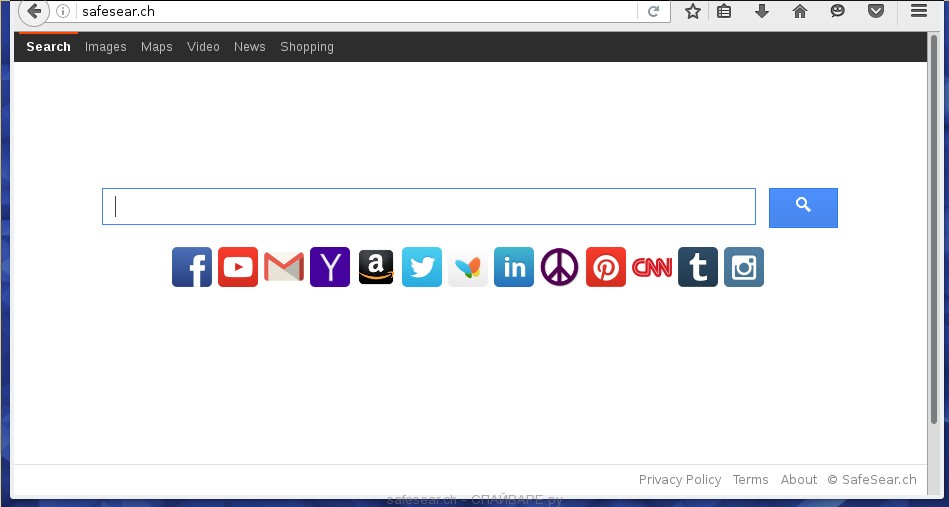Open the Terms link

point(750,480)
